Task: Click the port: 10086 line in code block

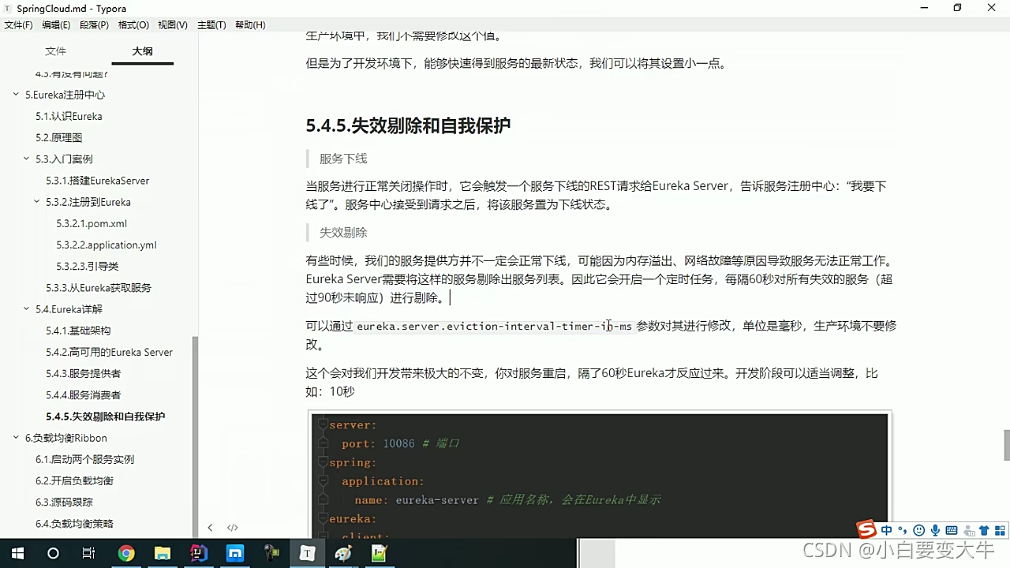Action: (401, 443)
